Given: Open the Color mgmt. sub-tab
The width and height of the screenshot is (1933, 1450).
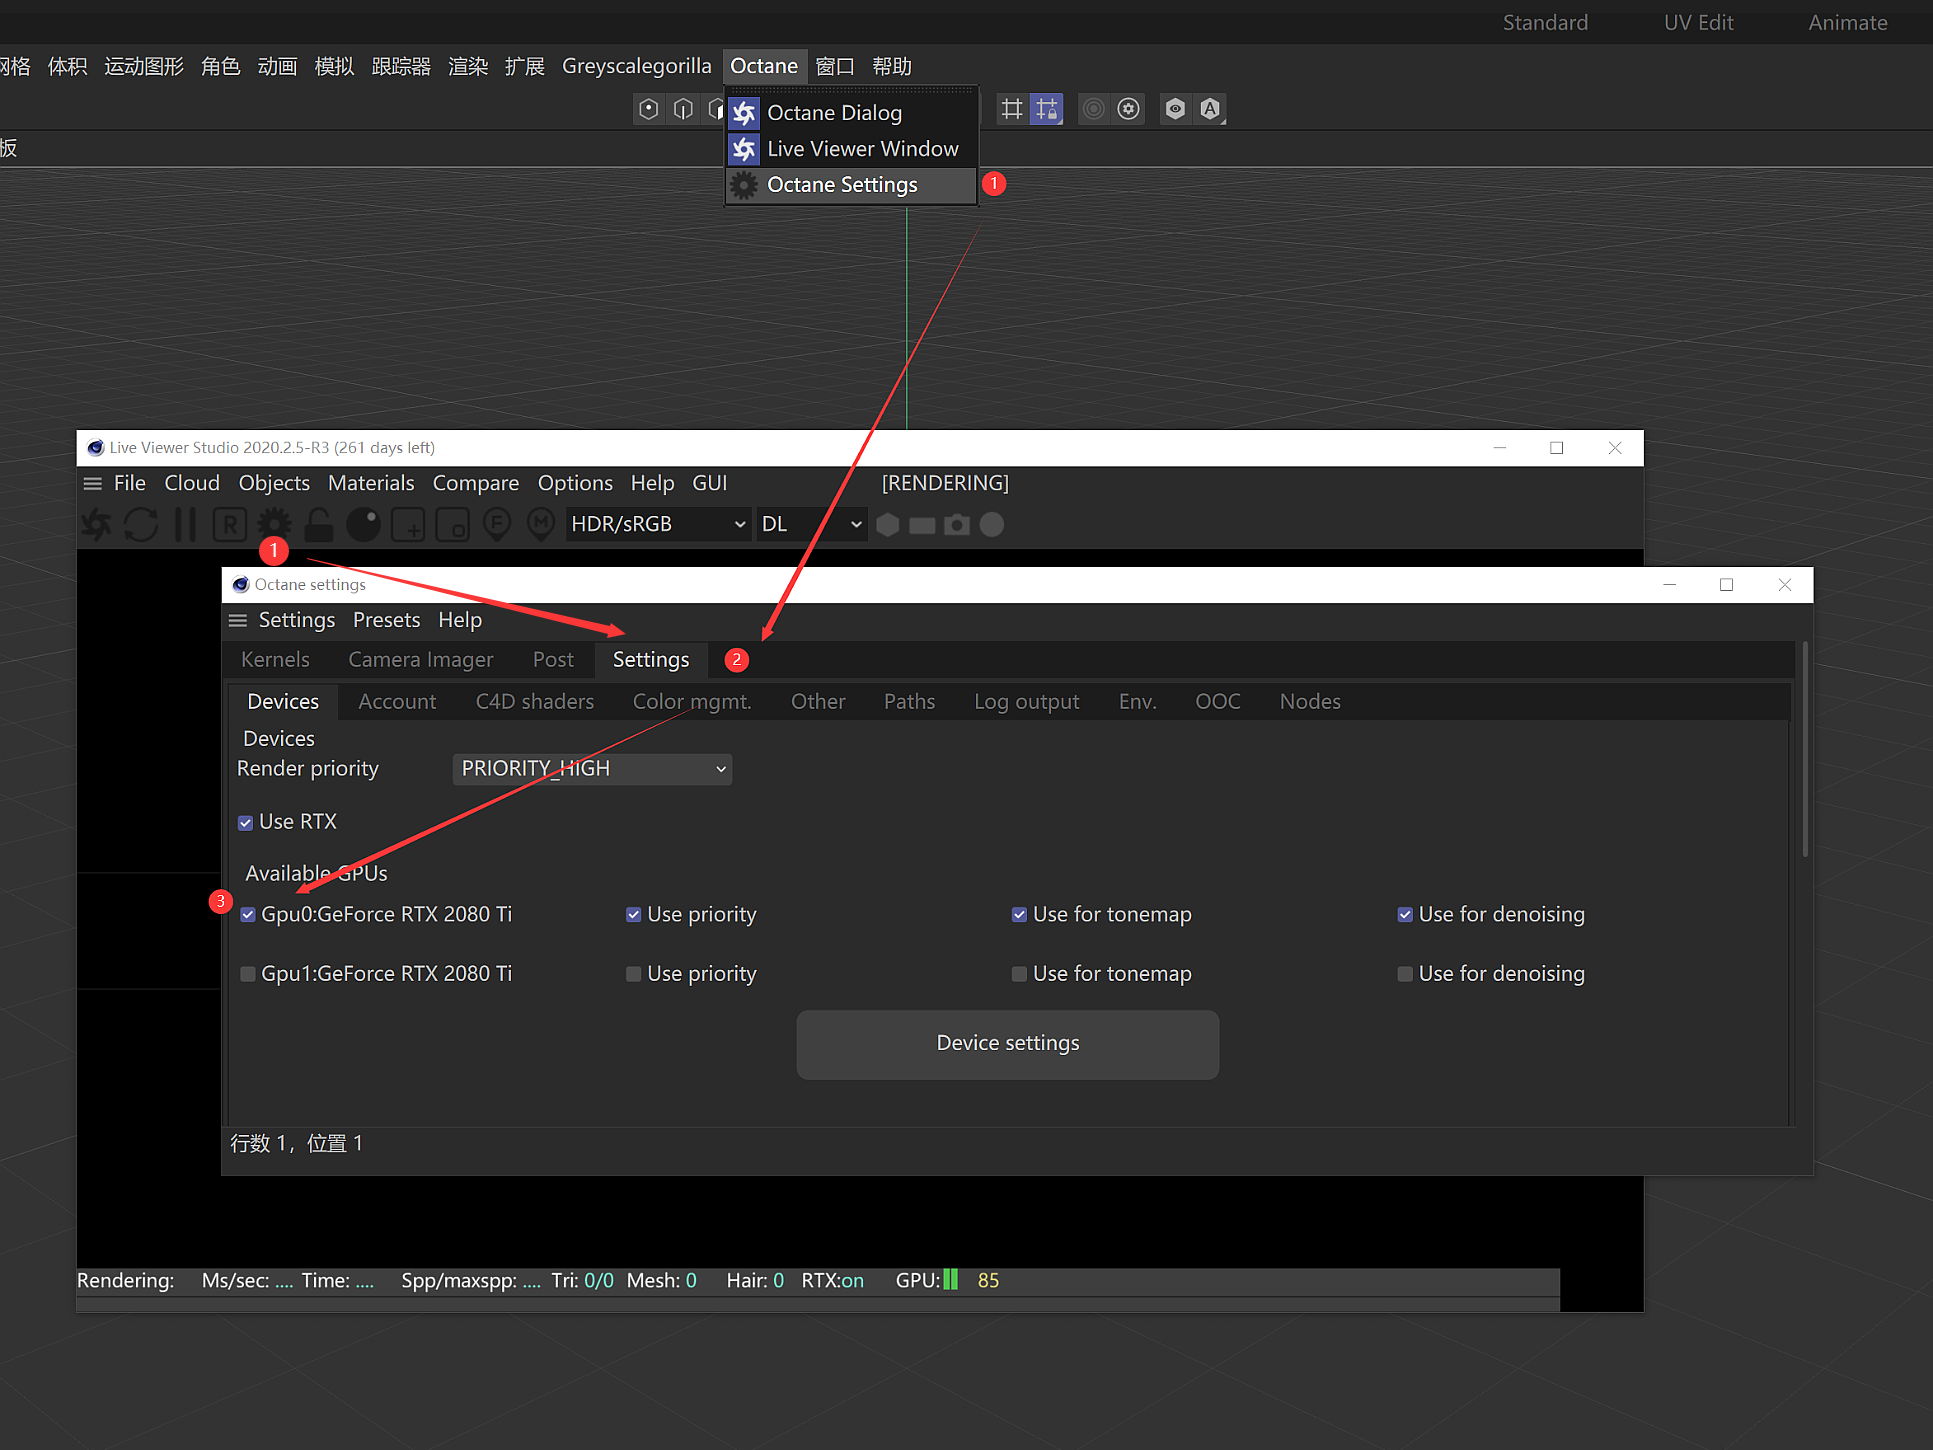Looking at the screenshot, I should 691,702.
